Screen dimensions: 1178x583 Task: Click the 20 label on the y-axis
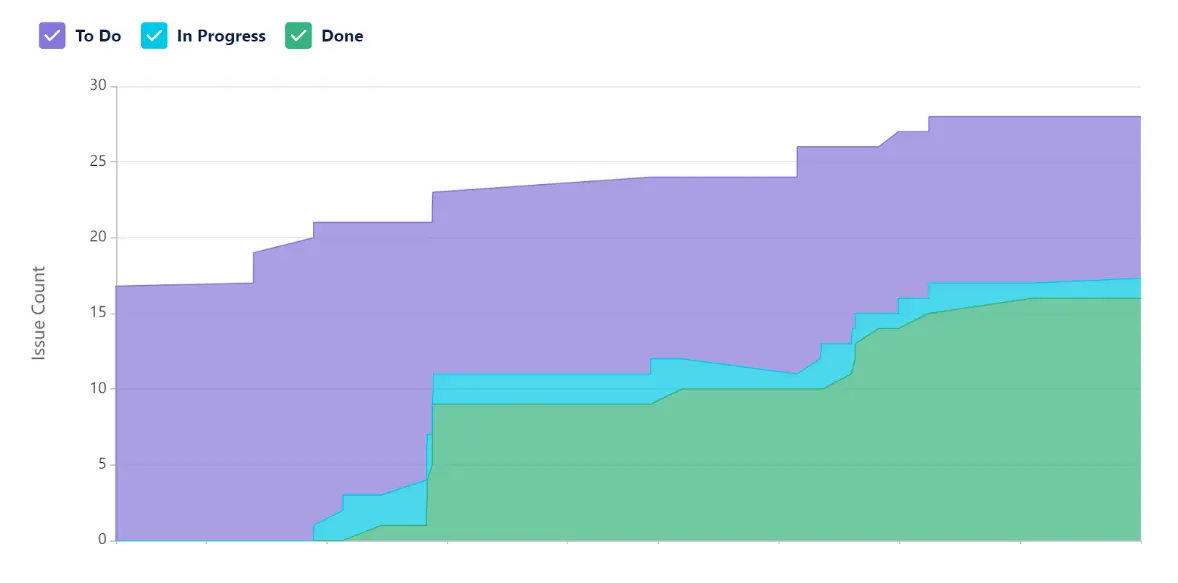click(x=97, y=237)
